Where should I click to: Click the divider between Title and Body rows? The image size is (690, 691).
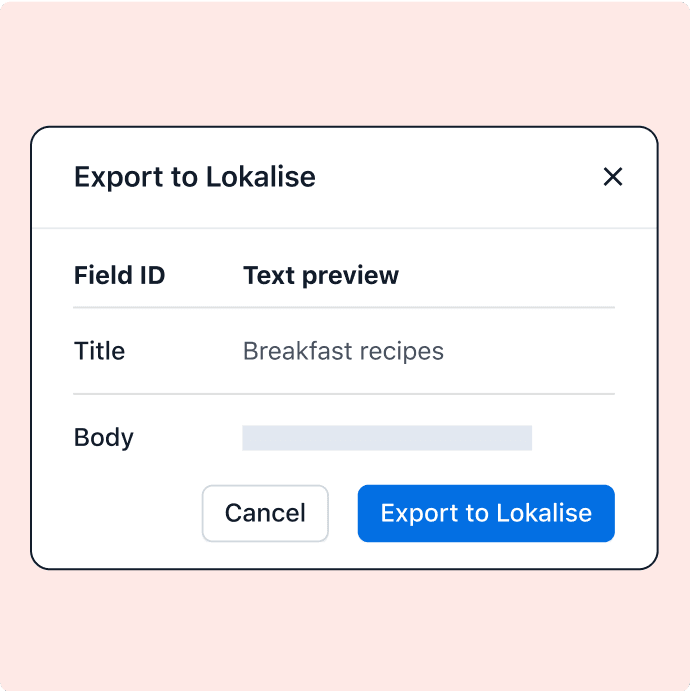pos(345,394)
